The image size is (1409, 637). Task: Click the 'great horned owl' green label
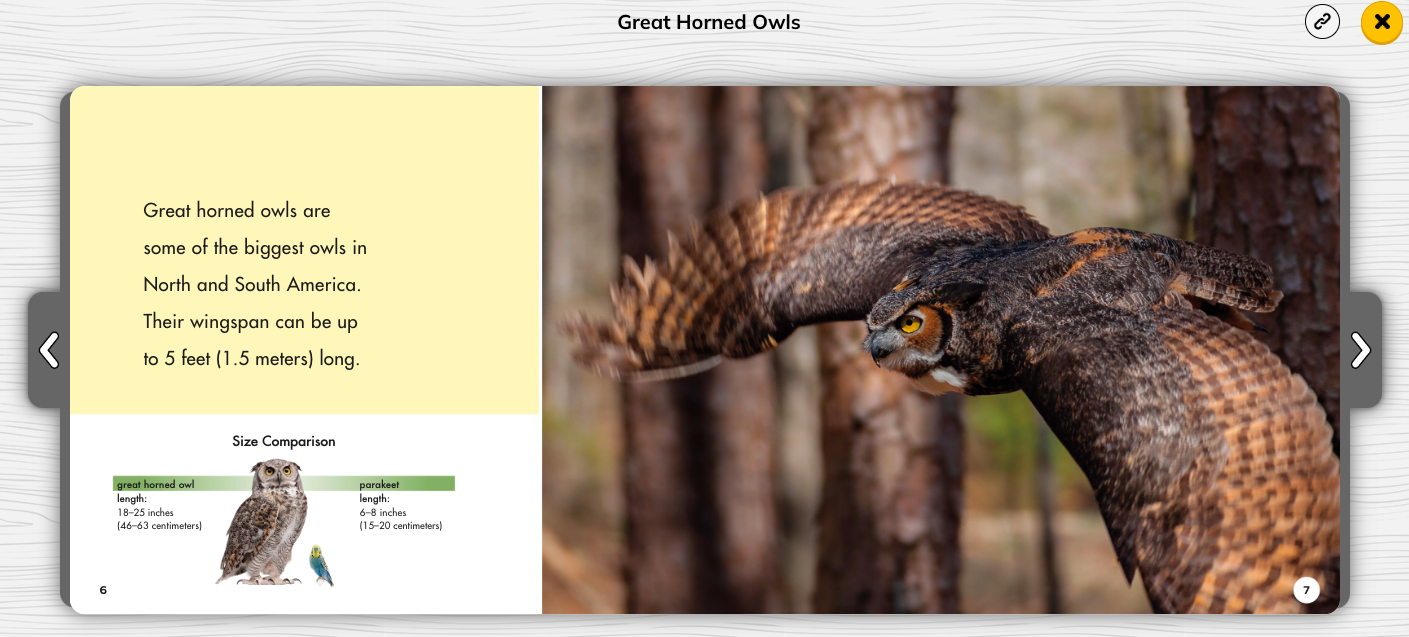(156, 485)
